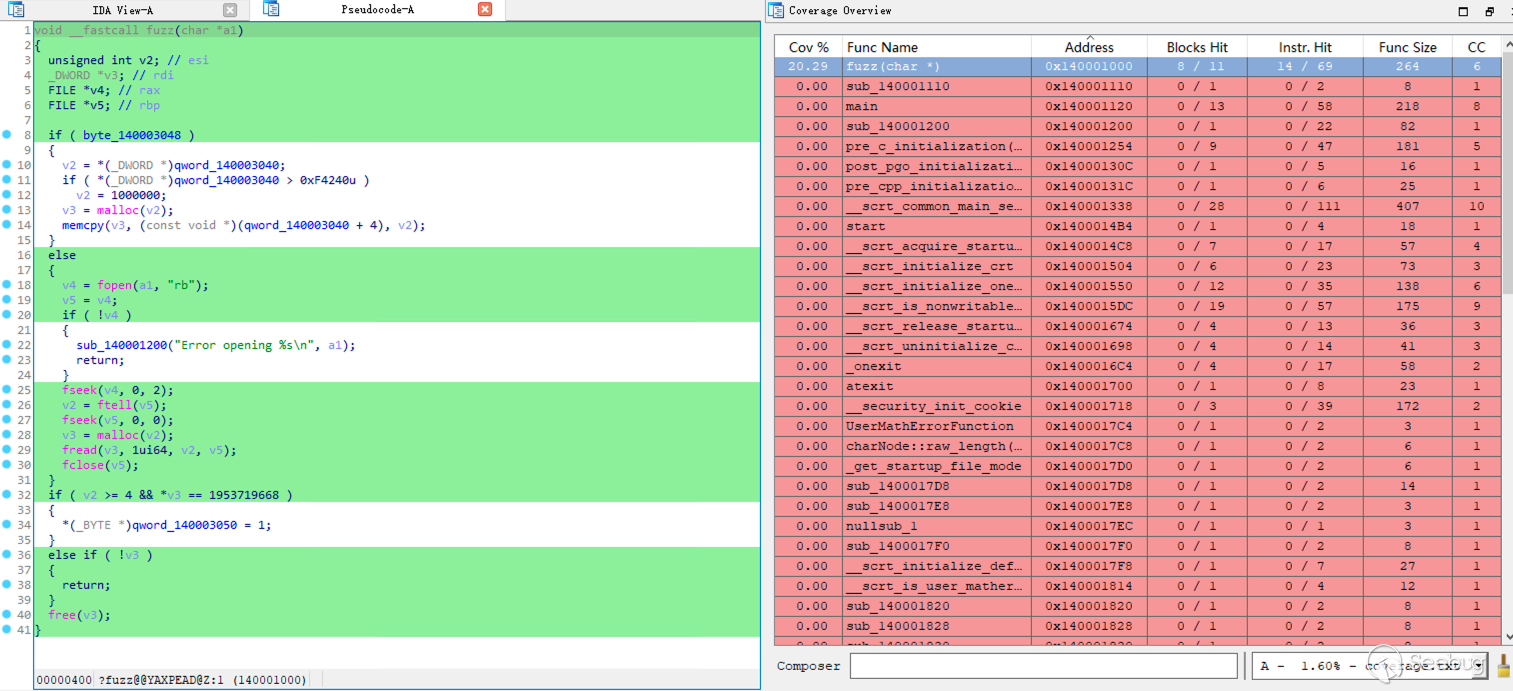The height and width of the screenshot is (691, 1513).
Task: Select the Pseudocode-A tab
Action: (377, 10)
